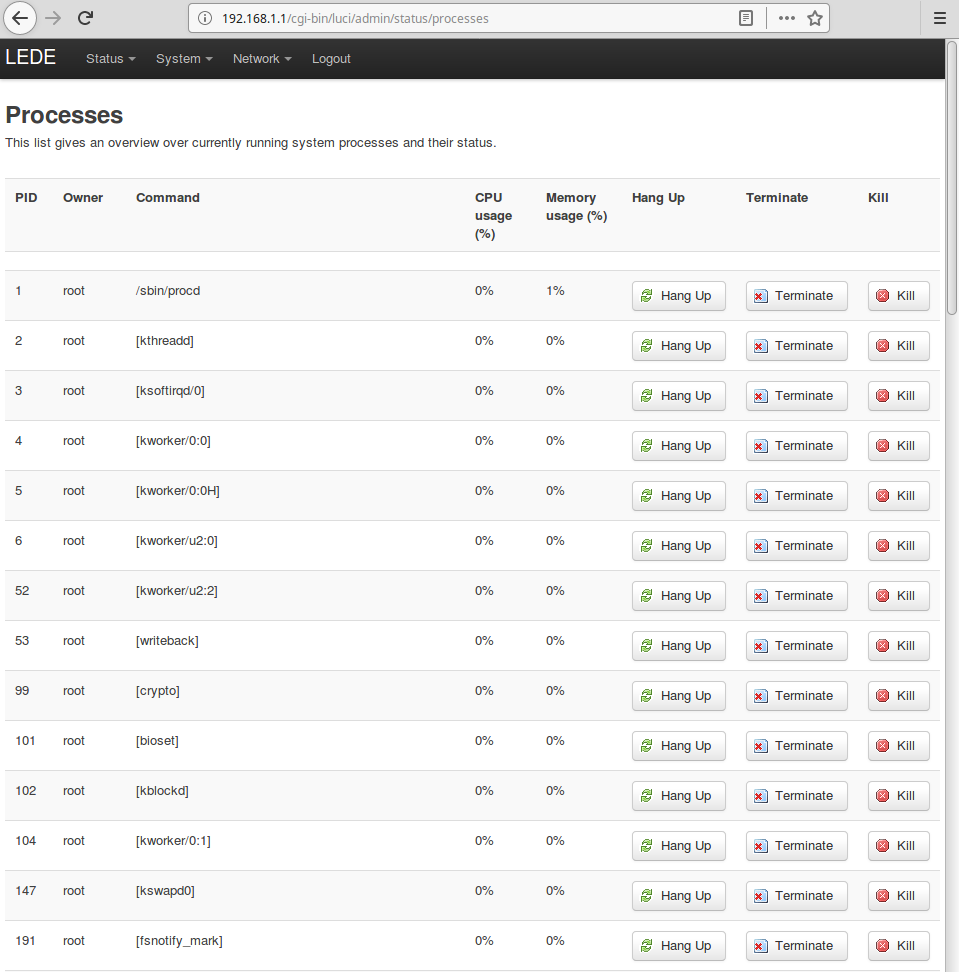Click the LEDE brand link
Image resolution: width=959 pixels, height=972 pixels.
[x=30, y=57]
